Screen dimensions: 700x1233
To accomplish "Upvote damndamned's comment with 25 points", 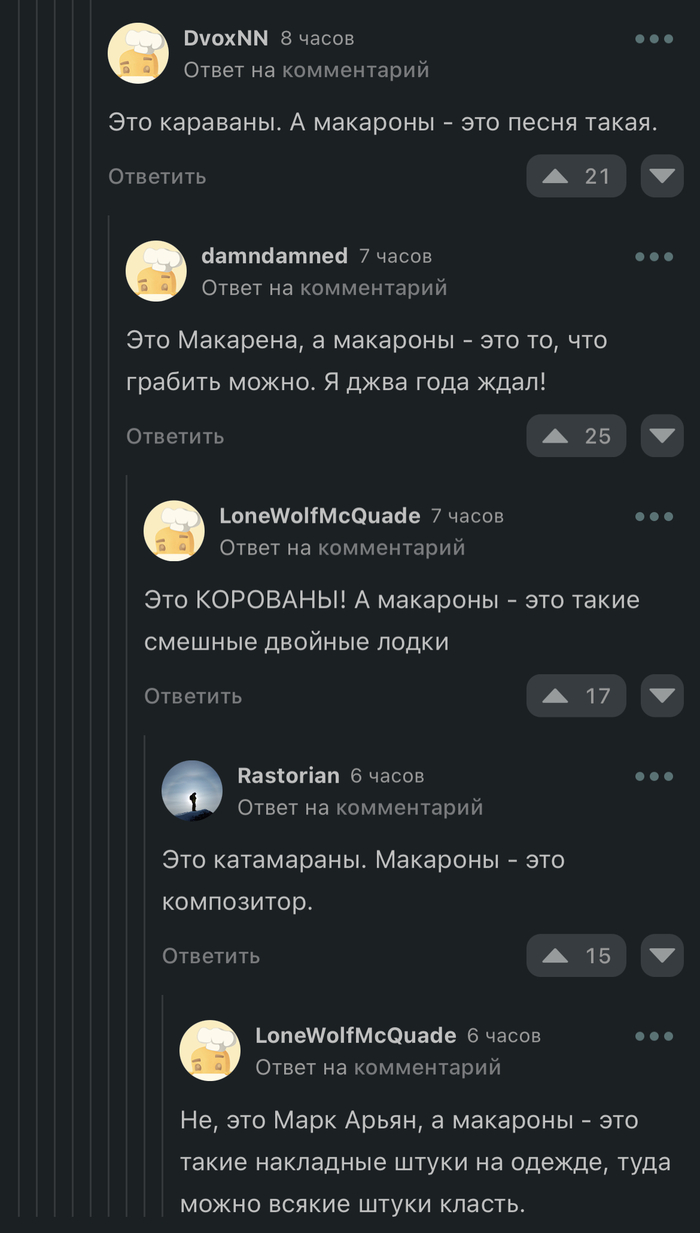I will [x=576, y=436].
